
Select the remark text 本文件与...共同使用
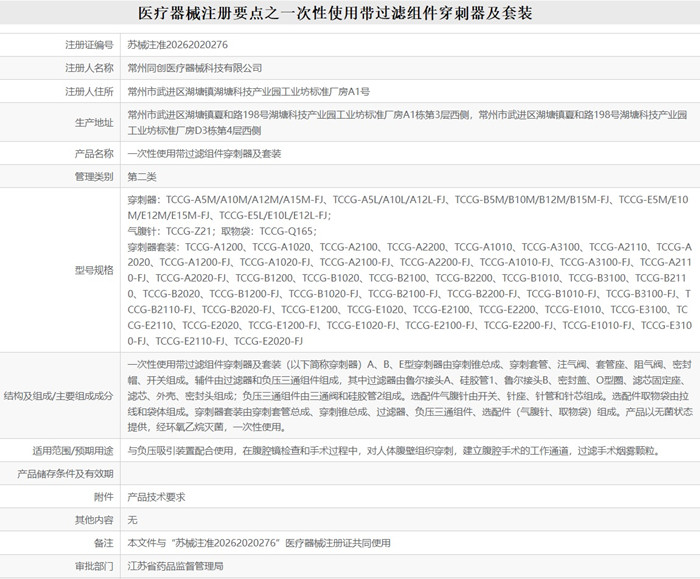259,543
